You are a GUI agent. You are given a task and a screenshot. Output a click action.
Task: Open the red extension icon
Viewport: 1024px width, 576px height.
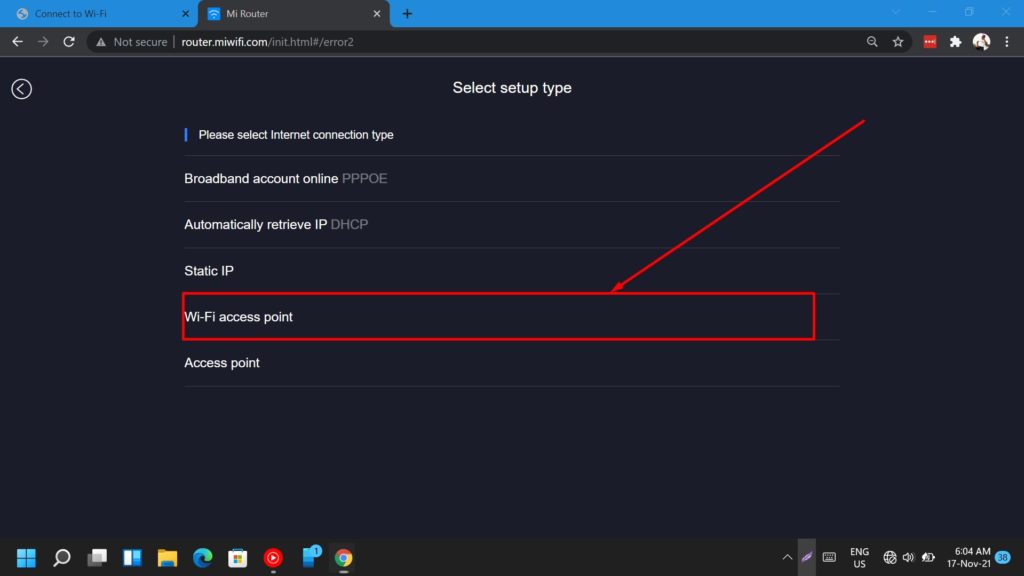click(930, 42)
